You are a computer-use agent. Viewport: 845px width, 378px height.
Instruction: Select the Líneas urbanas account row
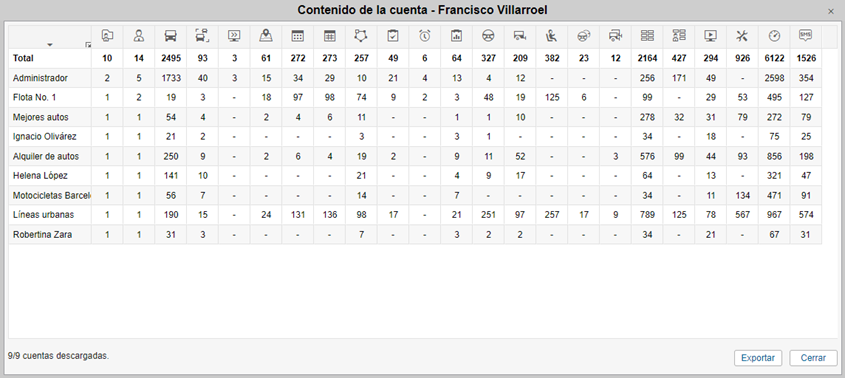tap(415, 215)
